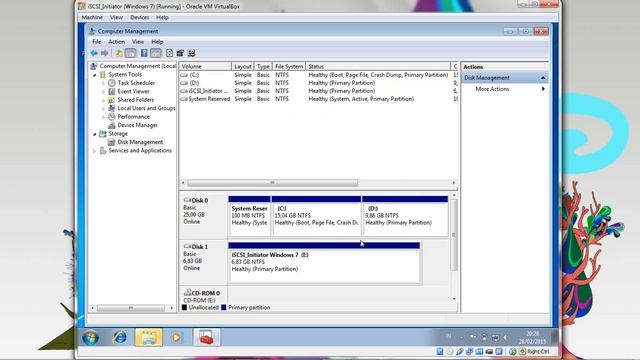The image size is (640, 360).
Task: Open the VirtualBox Devices menu
Action: (x=140, y=18)
